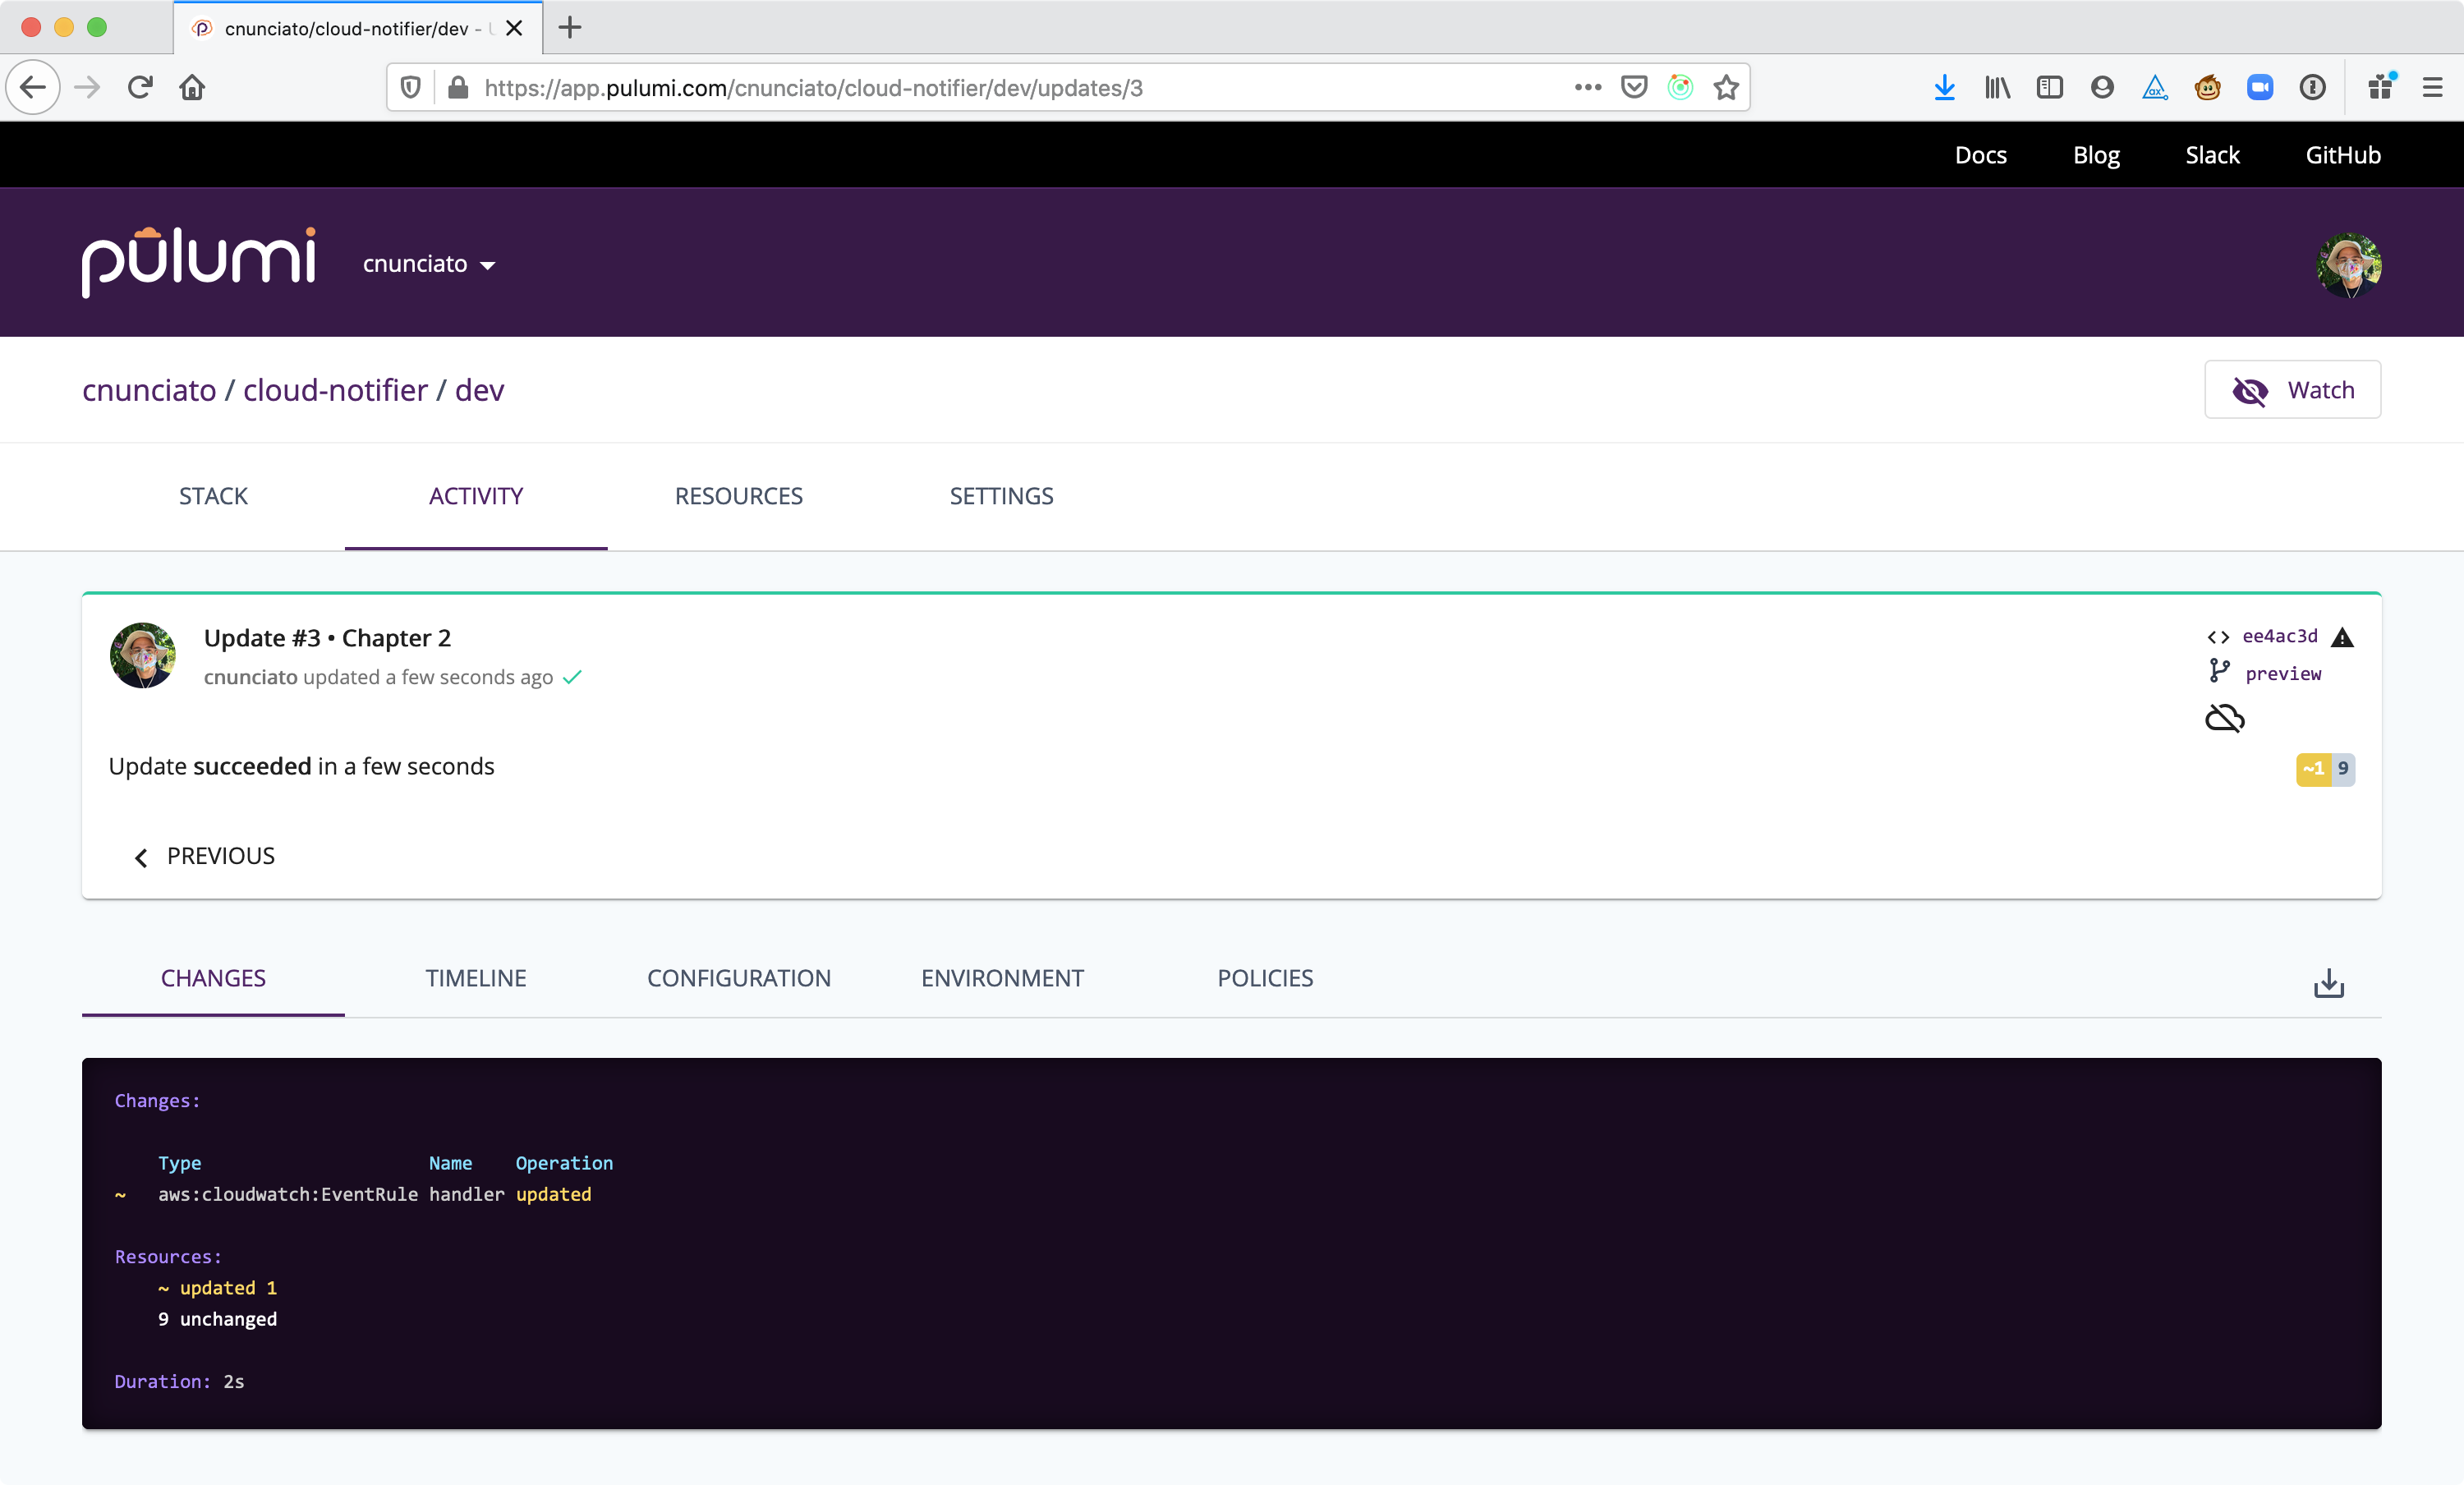Click commit hash ee4ac3d link
This screenshot has height=1485, width=2464.
coord(2279,636)
